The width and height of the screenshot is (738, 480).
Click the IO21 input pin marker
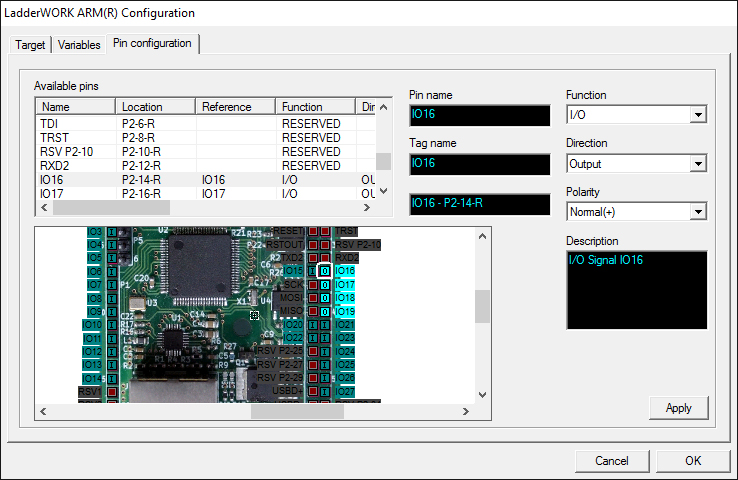(x=325, y=325)
